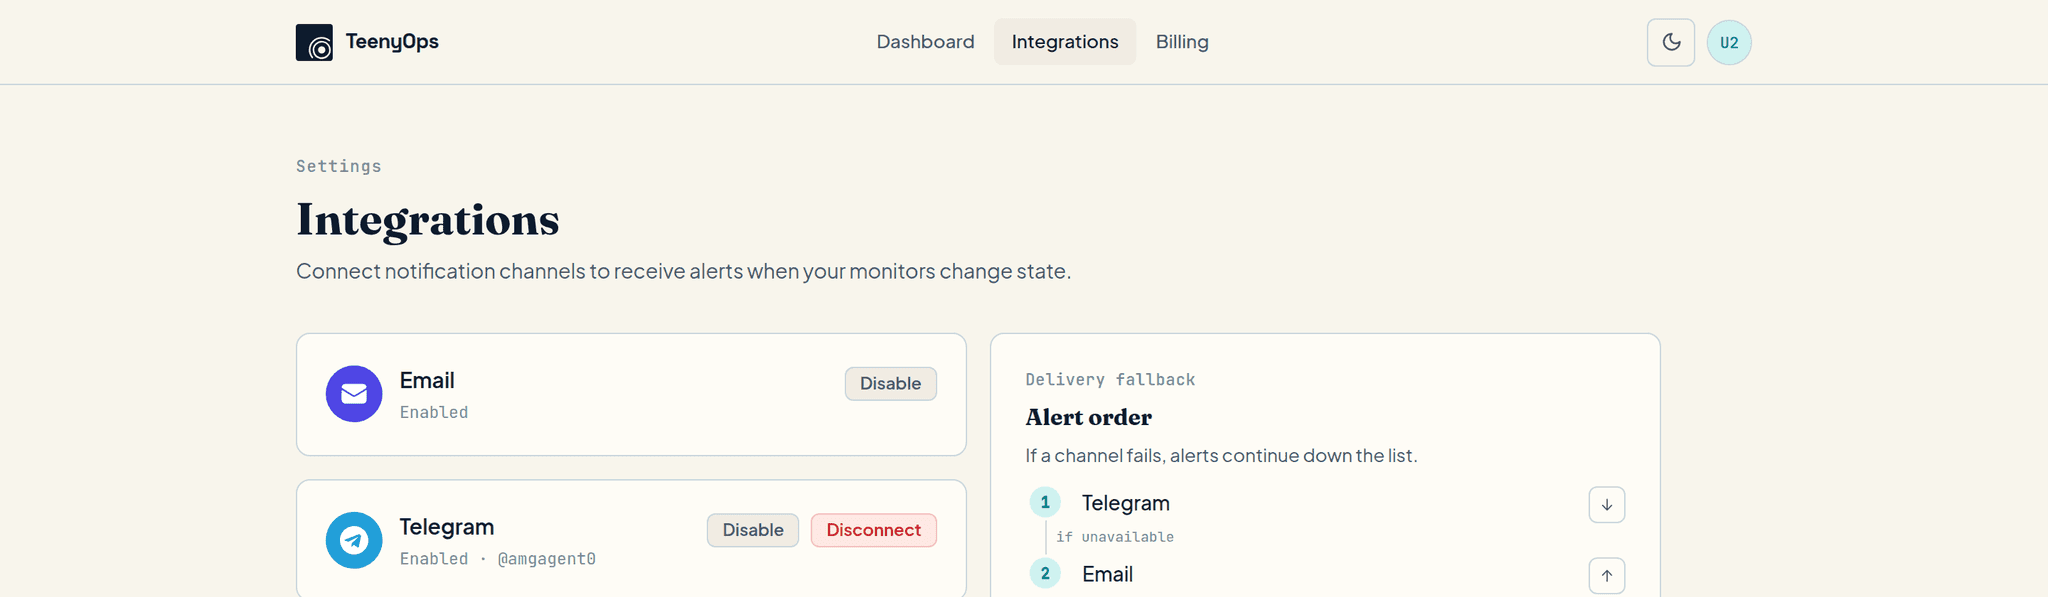Click the Email card title

[x=427, y=380]
